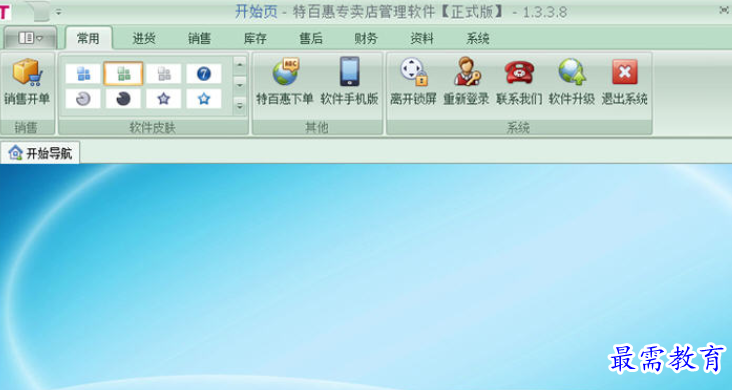The width and height of the screenshot is (732, 390).
Task: Select the gray blocks skin thumbnail
Action: click(x=163, y=74)
